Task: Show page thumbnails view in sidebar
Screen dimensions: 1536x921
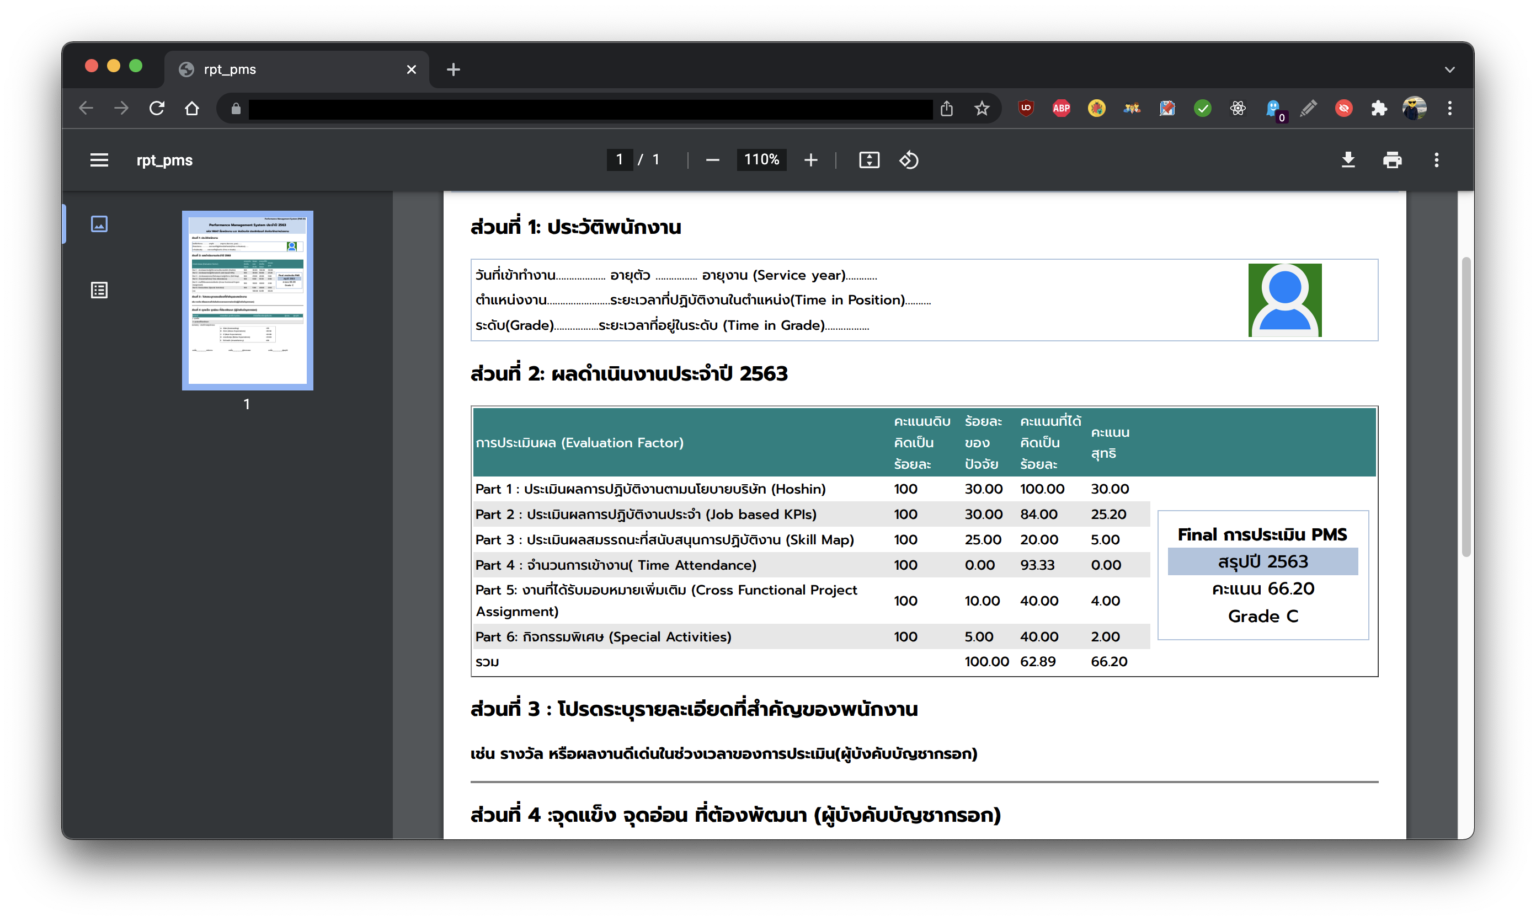Action: pos(99,224)
